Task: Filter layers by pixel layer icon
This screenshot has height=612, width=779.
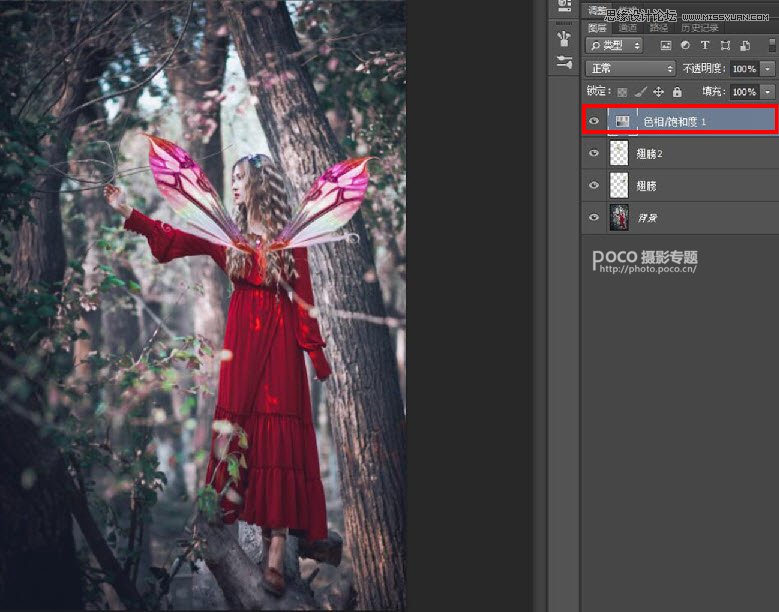Action: pos(666,46)
